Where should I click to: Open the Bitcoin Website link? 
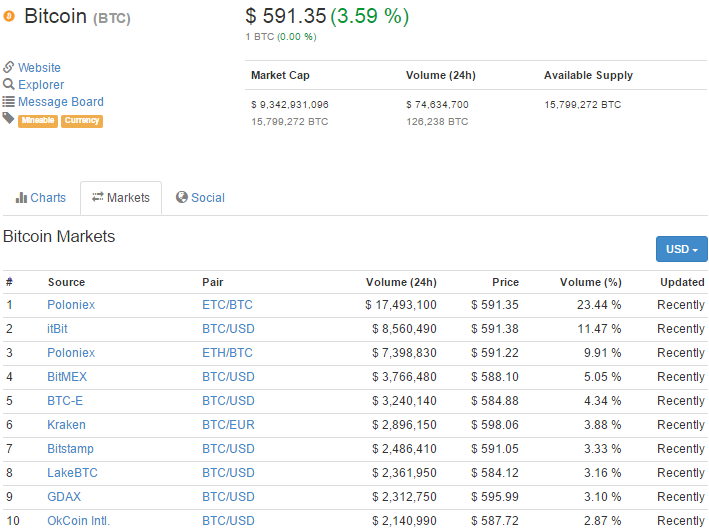pos(39,68)
